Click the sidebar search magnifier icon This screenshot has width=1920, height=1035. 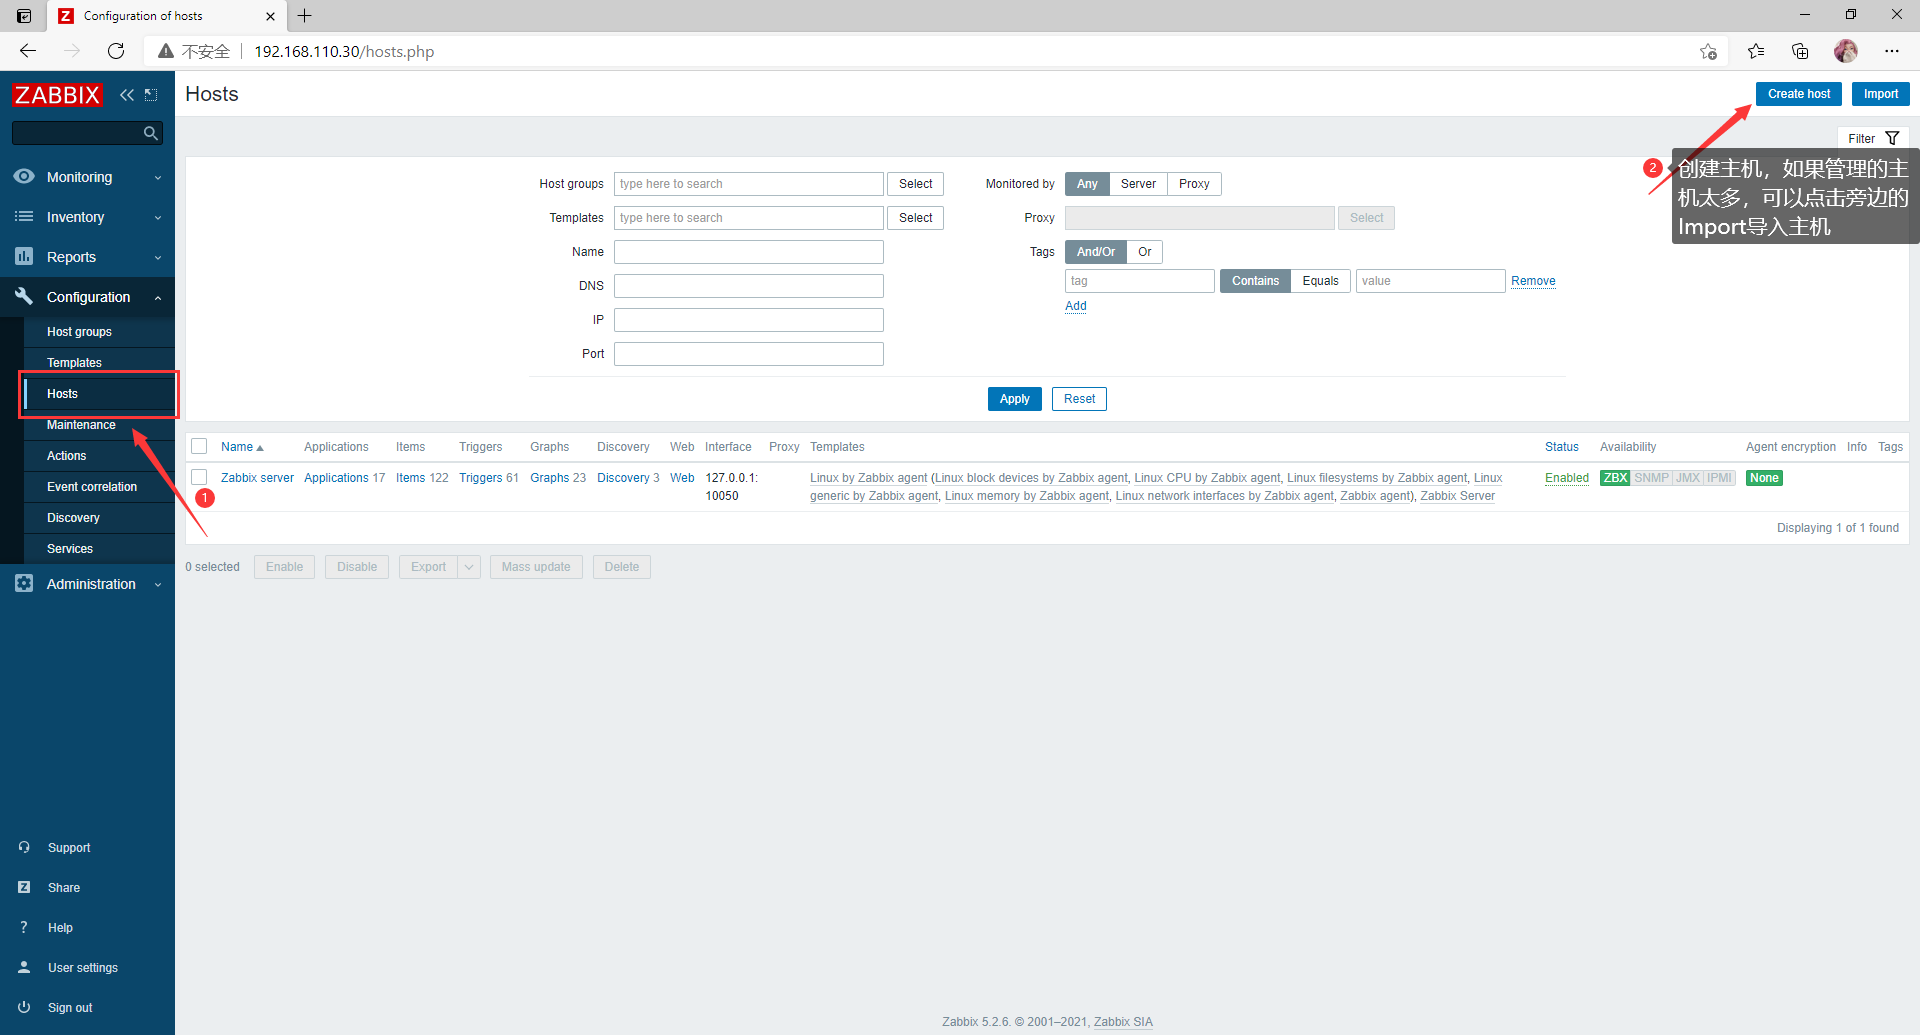point(151,133)
